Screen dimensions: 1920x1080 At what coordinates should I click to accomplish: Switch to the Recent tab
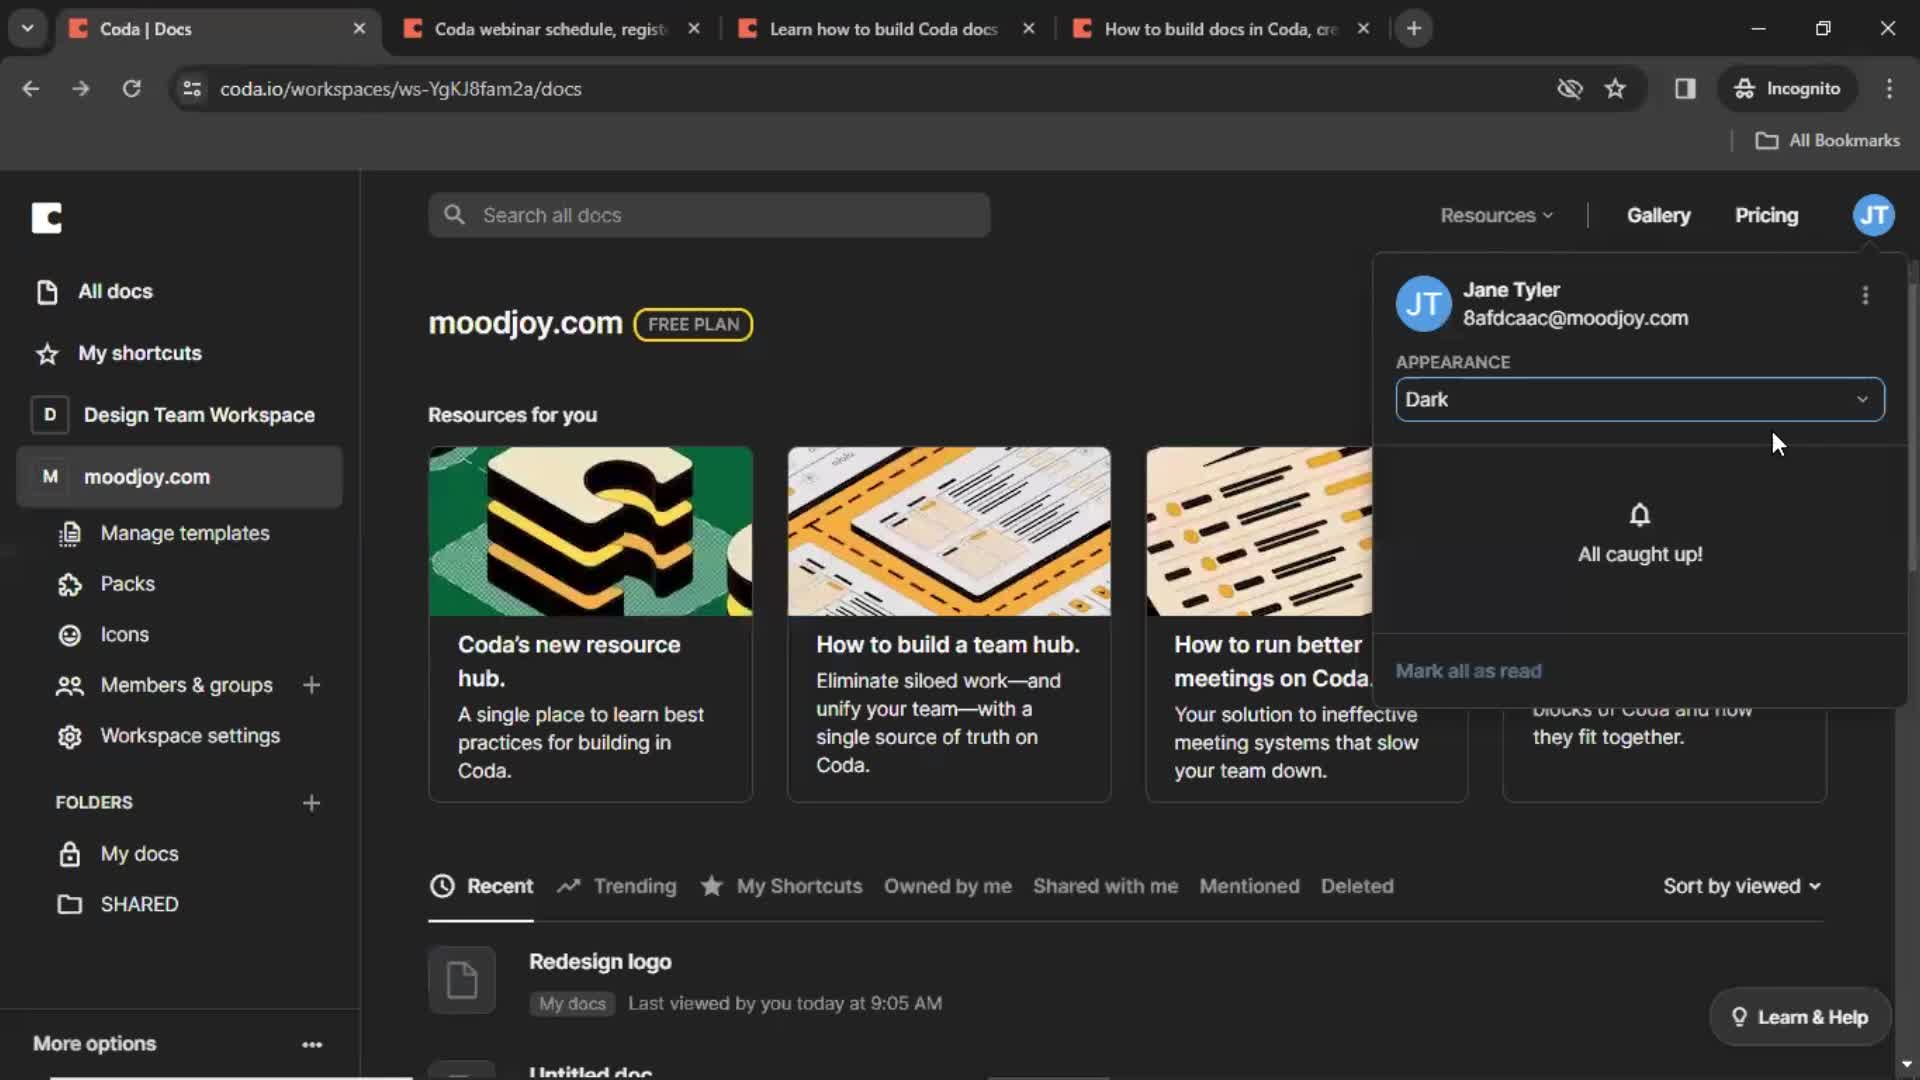(481, 886)
